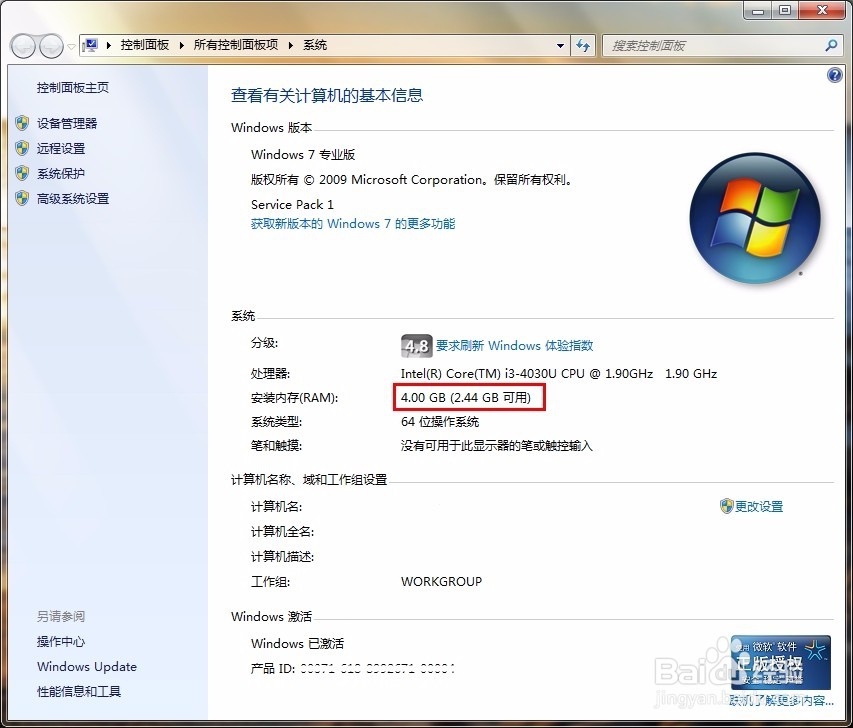The height and width of the screenshot is (728, 853).
Task: Select 系统 breadcrumb in address bar
Action: (315, 45)
